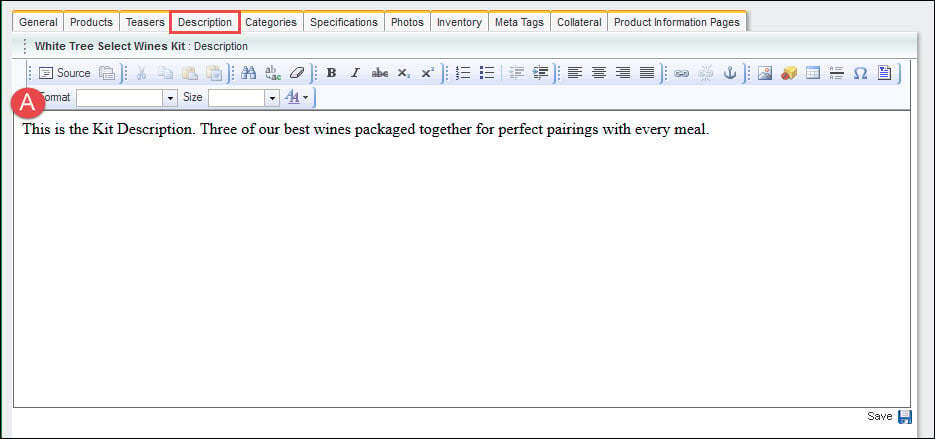Viewport: 935px width, 439px height.
Task: Insert a bulleted list
Action: (x=487, y=73)
